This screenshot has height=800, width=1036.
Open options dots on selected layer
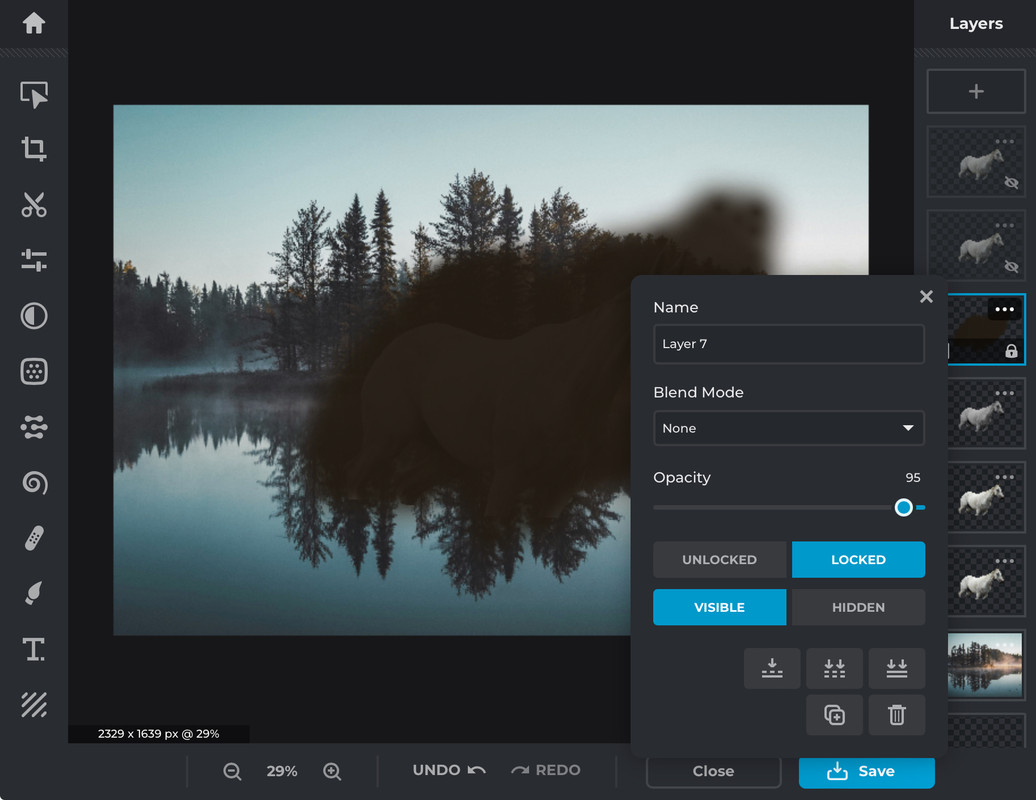(x=1004, y=309)
